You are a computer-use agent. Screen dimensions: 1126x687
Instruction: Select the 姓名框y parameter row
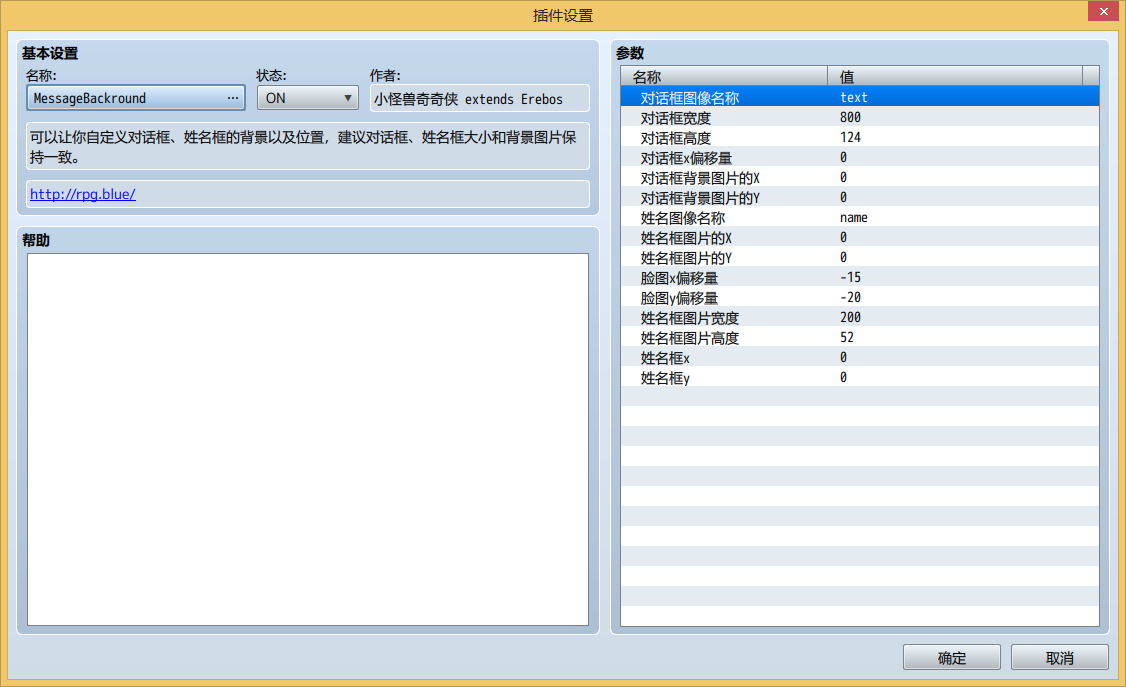860,378
